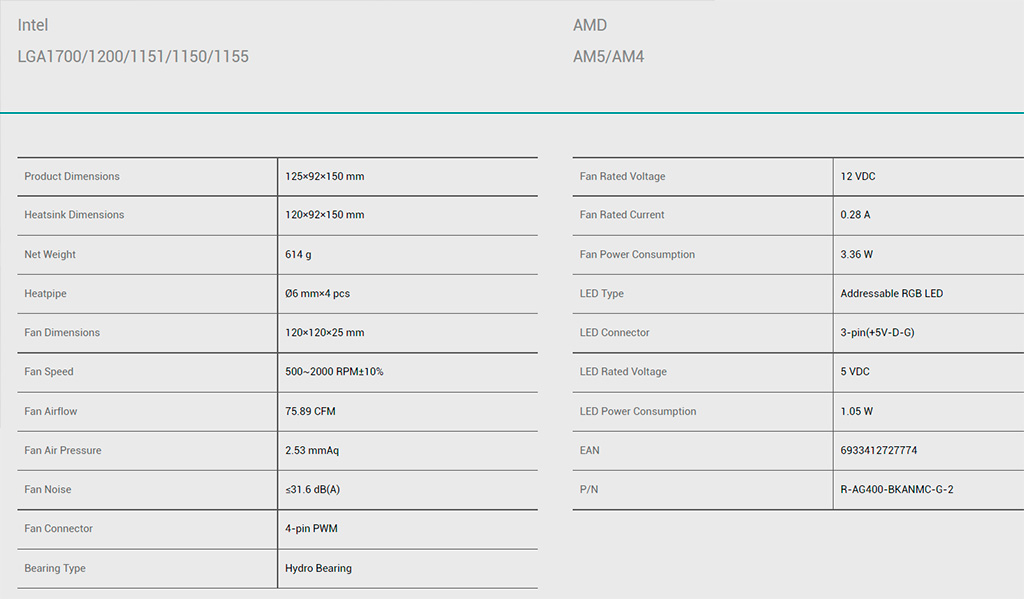Viewport: 1024px width, 599px height.
Task: Select the AM5/AM4 socket text
Action: point(609,57)
